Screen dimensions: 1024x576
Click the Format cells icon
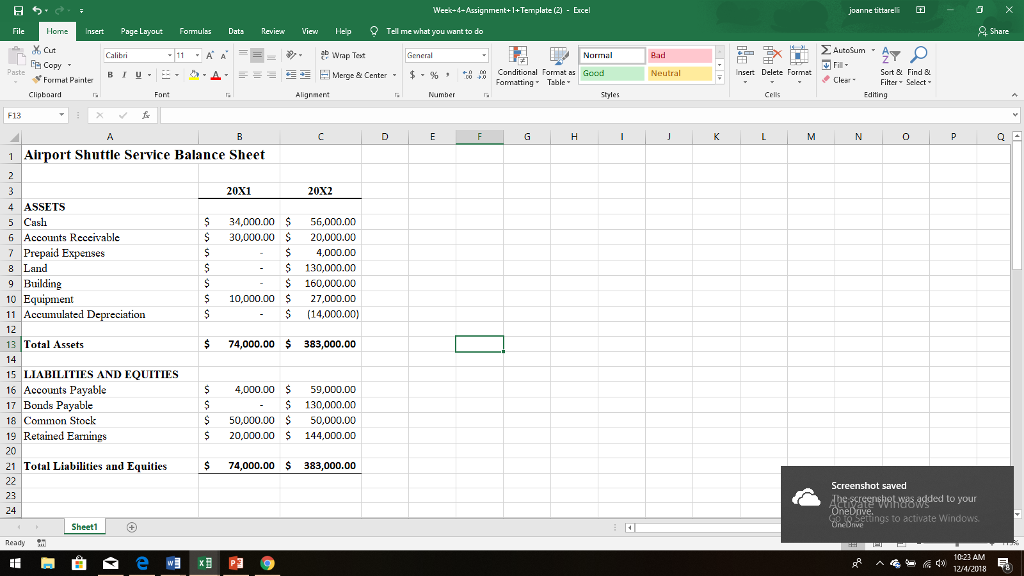[799, 57]
